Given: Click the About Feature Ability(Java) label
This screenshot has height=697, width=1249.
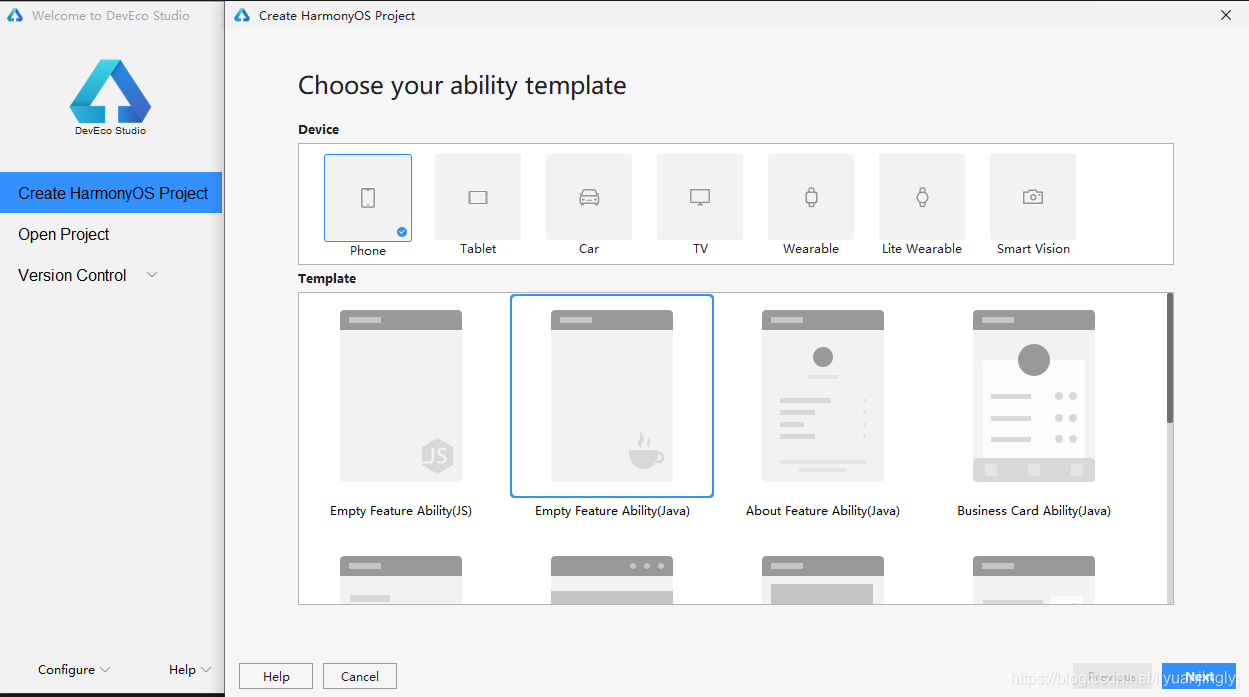Looking at the screenshot, I should [823, 511].
